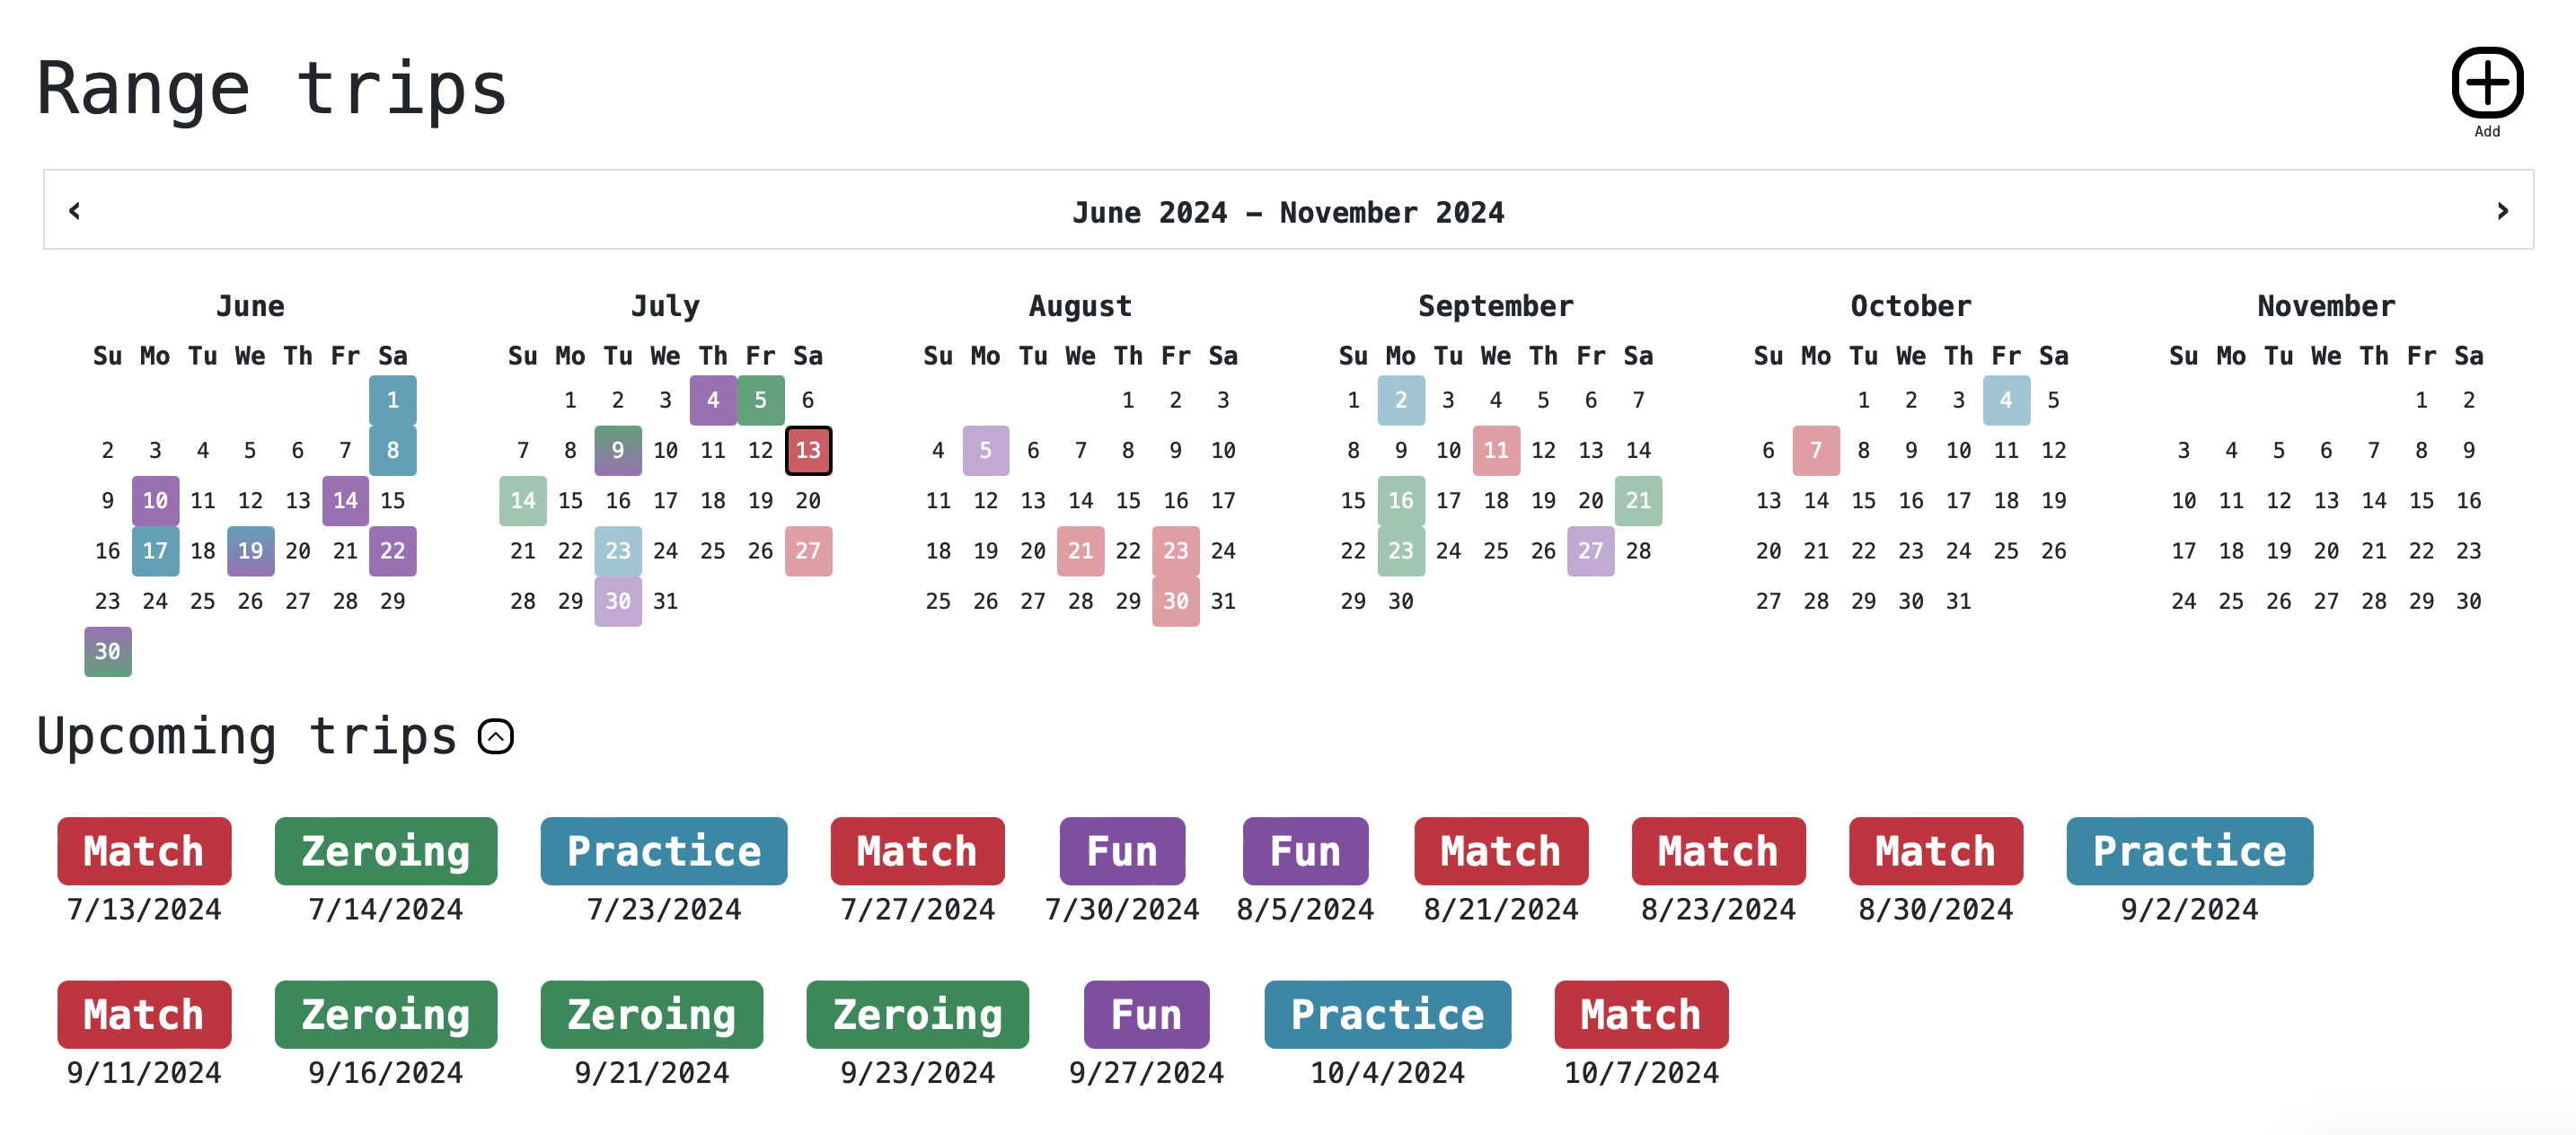Select the Match trip dated 10/7/2024
The height and width of the screenshot is (1135, 2576).
(1641, 1014)
